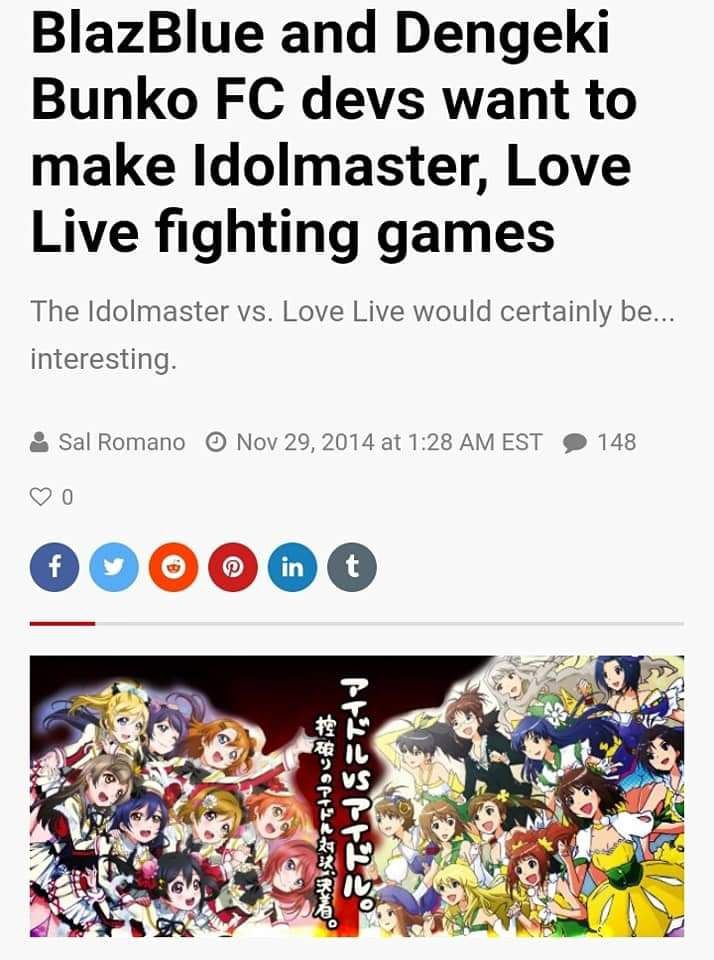
Task: Open author Sal Romano's page
Action: [x=121, y=442]
